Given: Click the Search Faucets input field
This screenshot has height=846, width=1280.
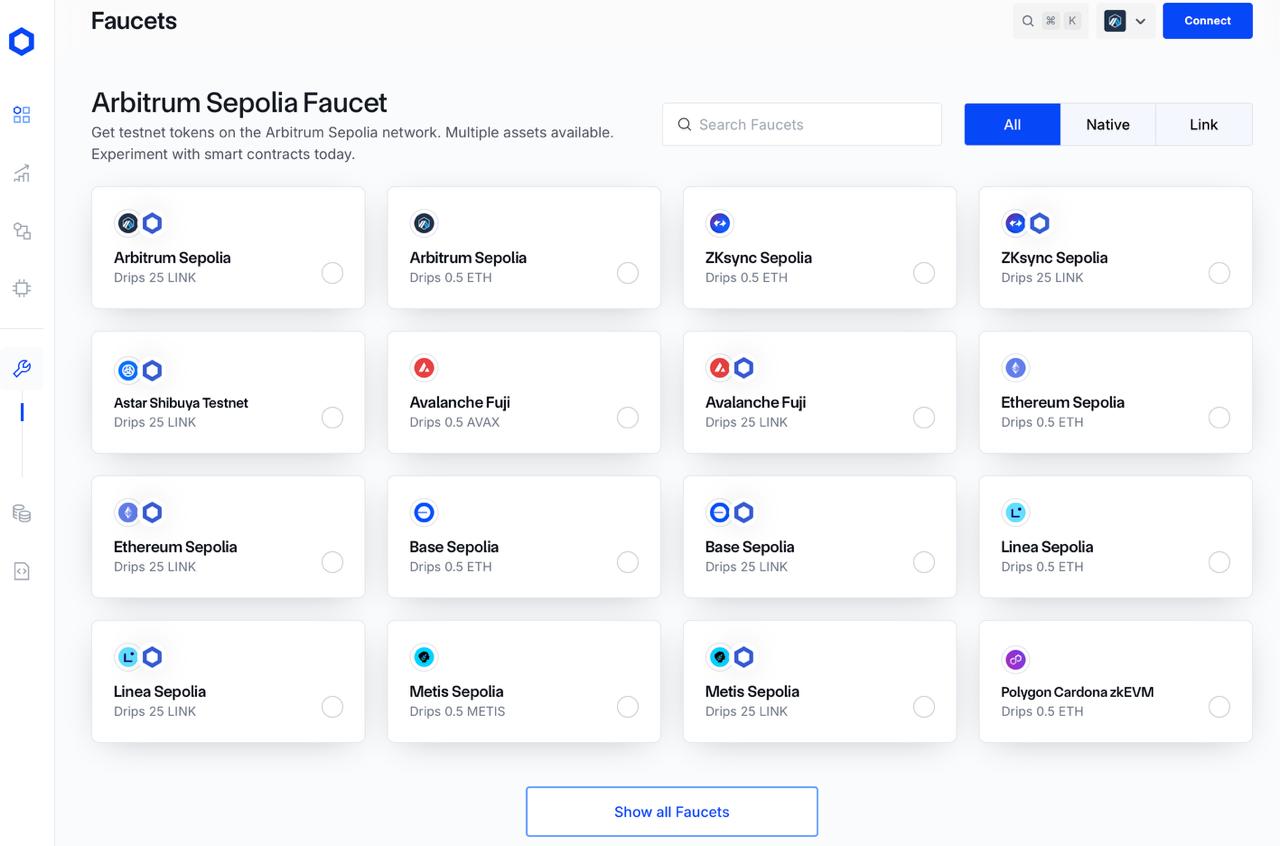Looking at the screenshot, I should tap(802, 124).
